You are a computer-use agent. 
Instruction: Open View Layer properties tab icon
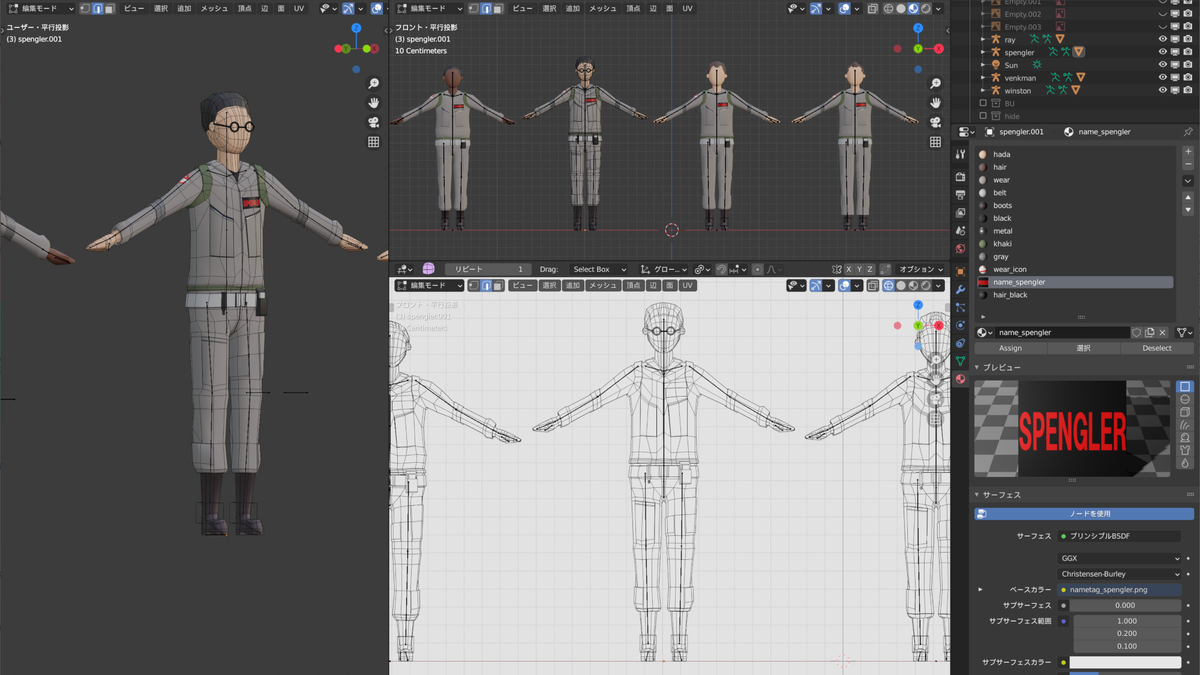(960, 213)
